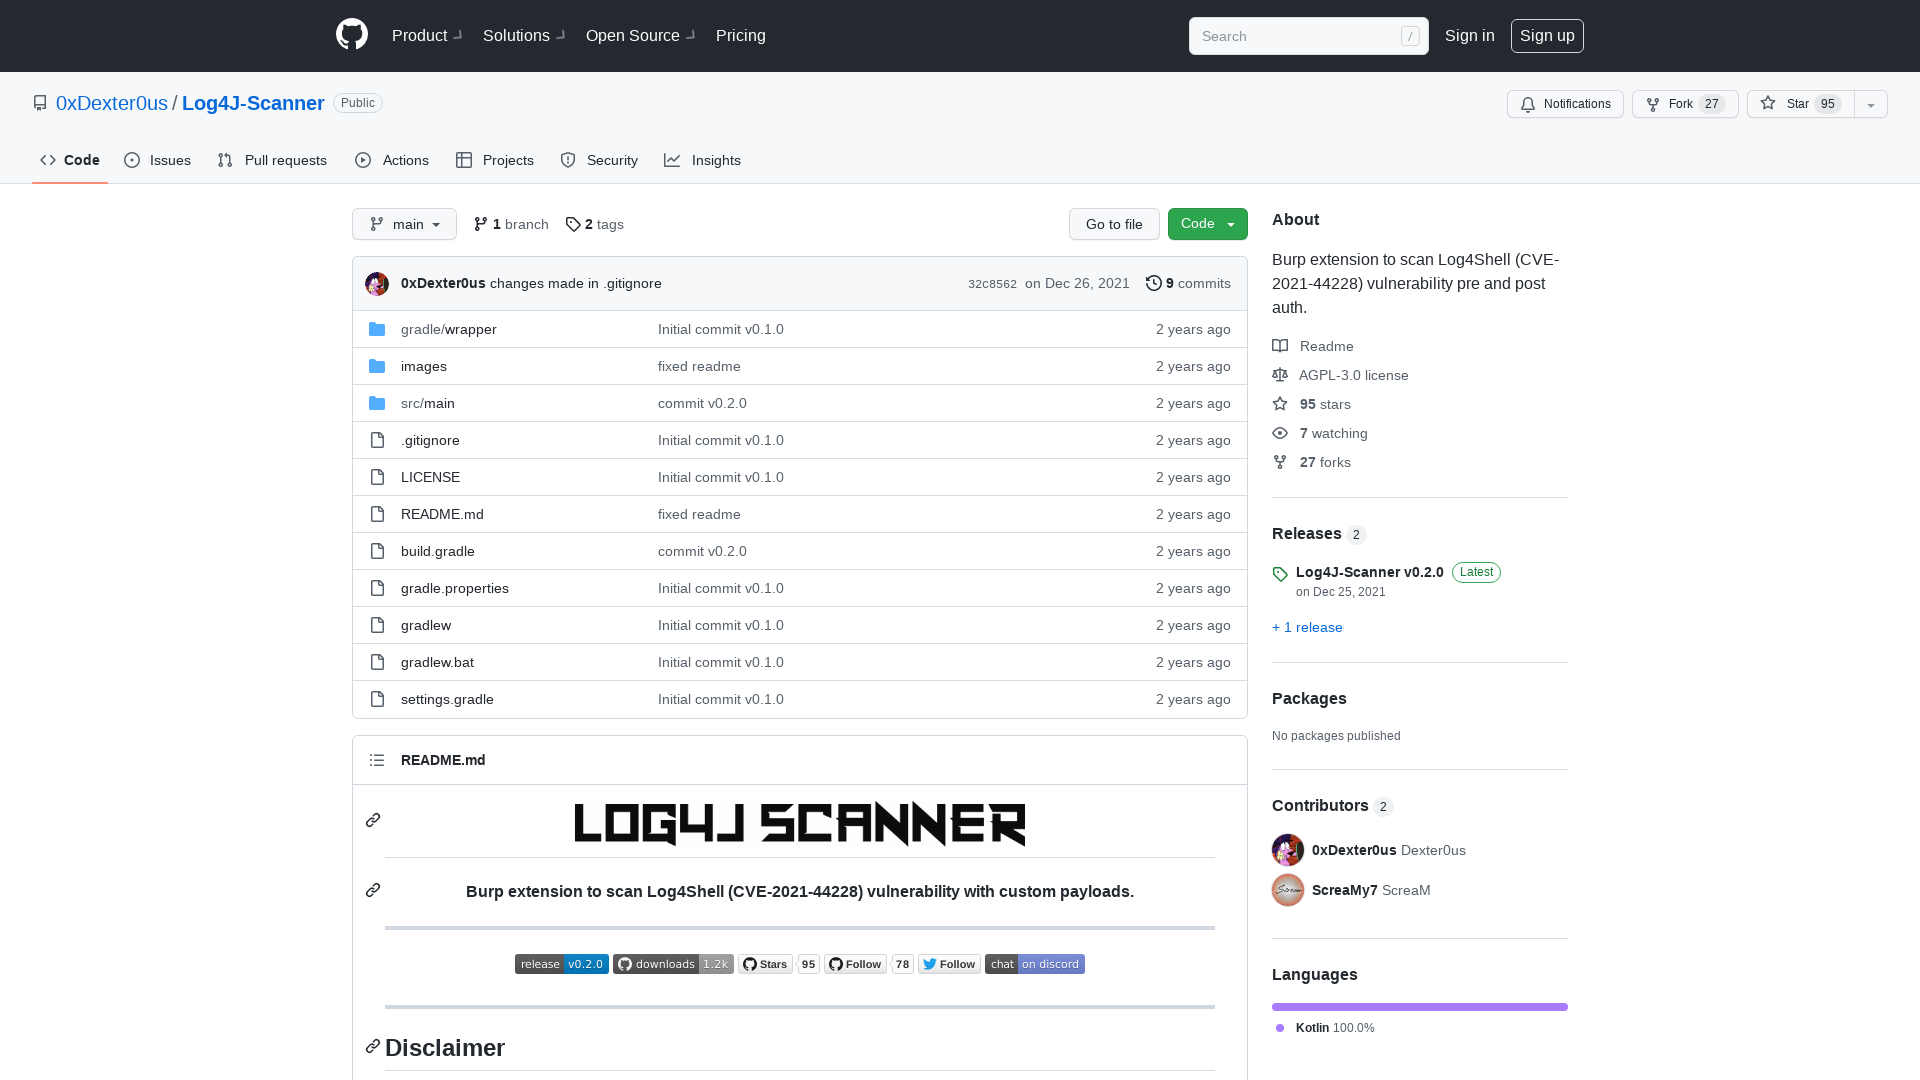Click the Notifications button

click(1565, 104)
